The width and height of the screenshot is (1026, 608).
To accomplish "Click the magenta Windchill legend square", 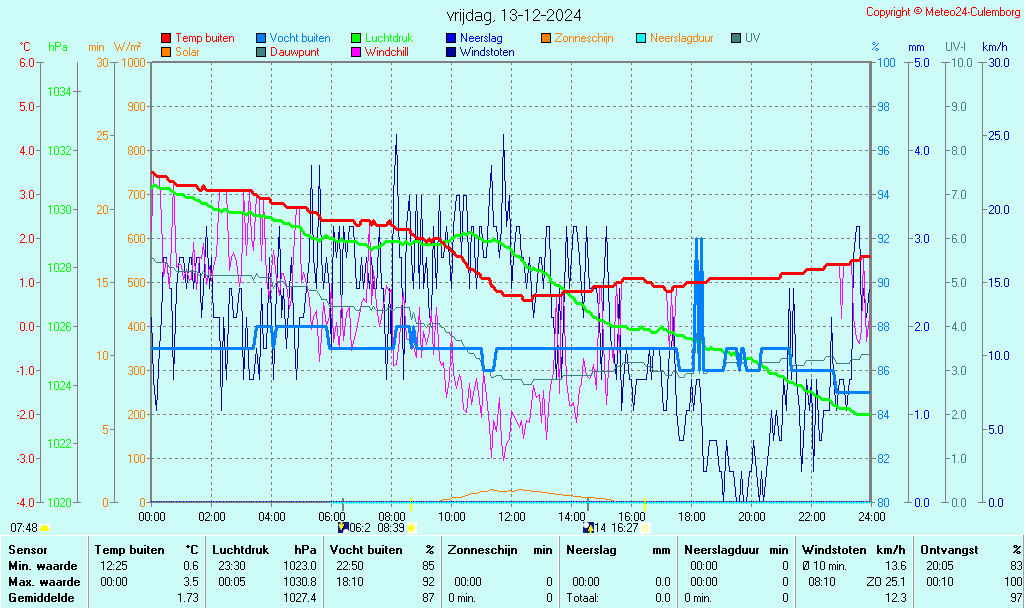I will coord(356,52).
